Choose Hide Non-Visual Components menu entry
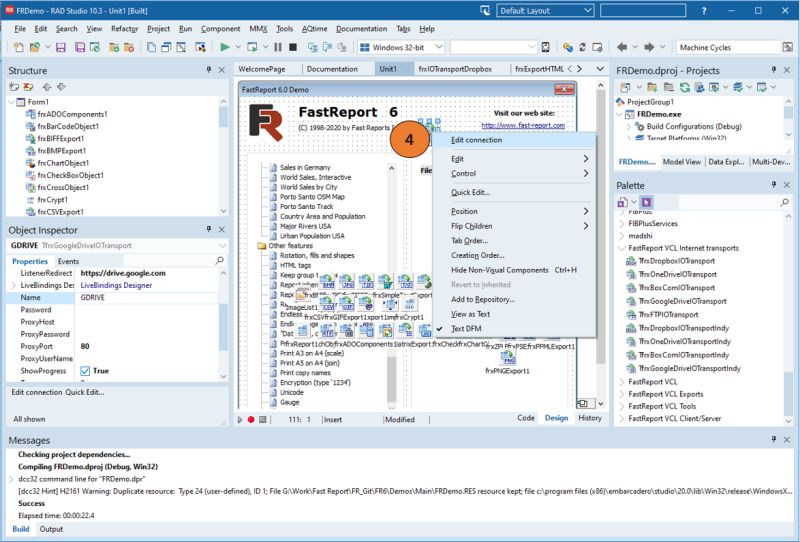The image size is (800, 542). tap(514, 270)
